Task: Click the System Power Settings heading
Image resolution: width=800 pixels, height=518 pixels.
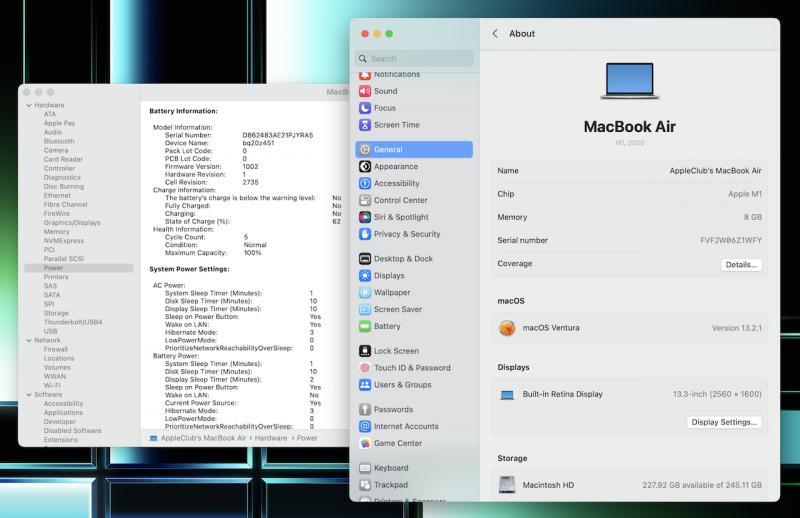Action: 189,269
